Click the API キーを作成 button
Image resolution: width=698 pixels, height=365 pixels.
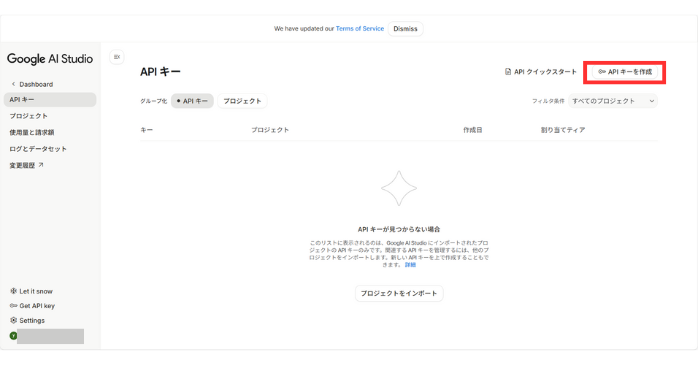click(625, 72)
